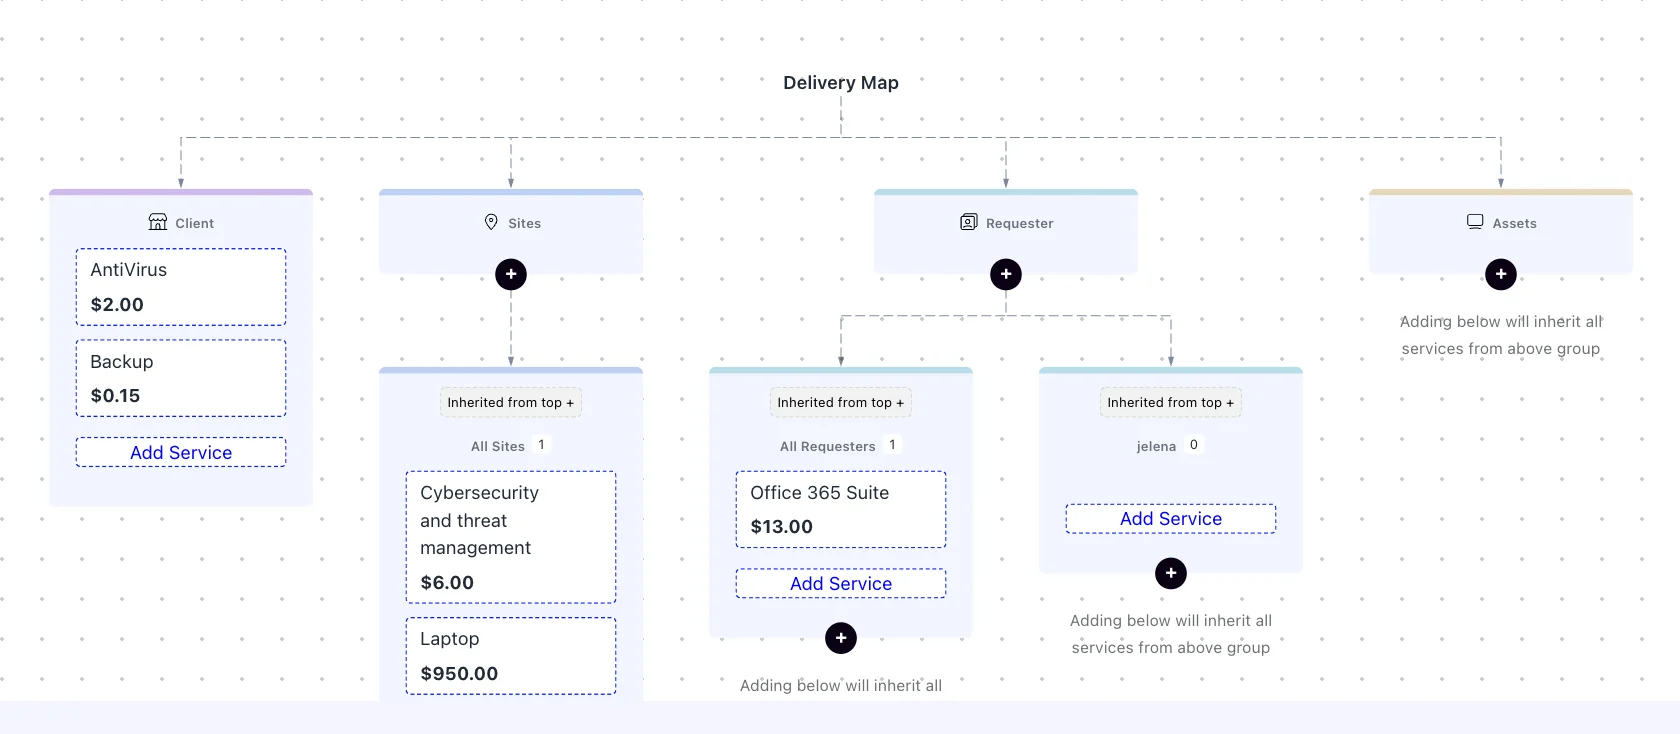Click the Requester person badge icon
The image size is (1680, 734).
[968, 222]
